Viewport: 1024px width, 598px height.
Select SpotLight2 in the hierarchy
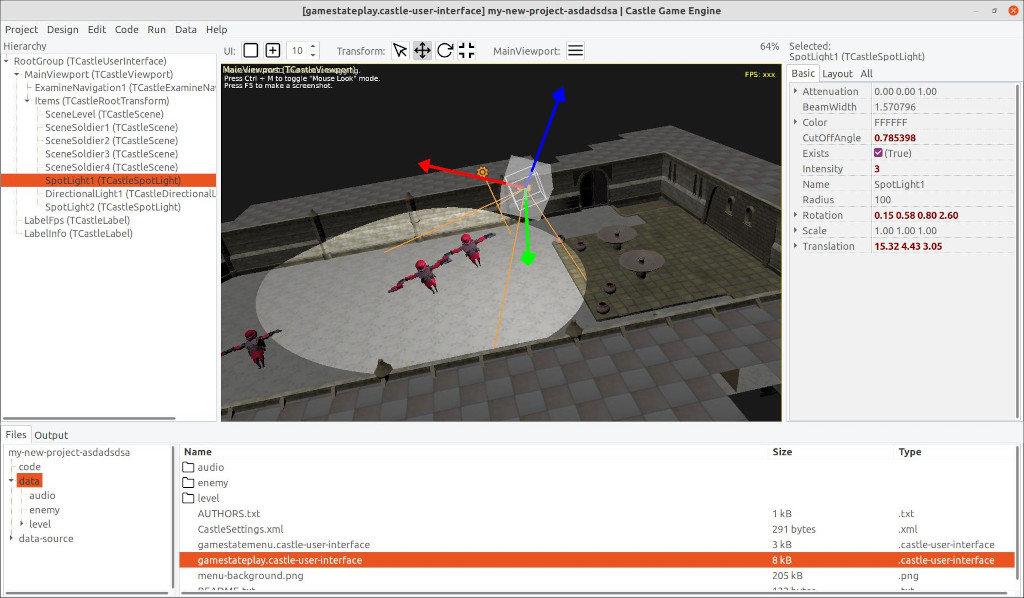pyautogui.click(x=113, y=206)
